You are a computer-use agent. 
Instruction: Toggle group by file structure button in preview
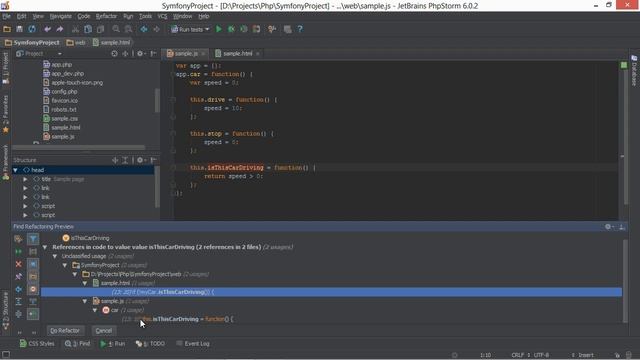click(x=33, y=289)
